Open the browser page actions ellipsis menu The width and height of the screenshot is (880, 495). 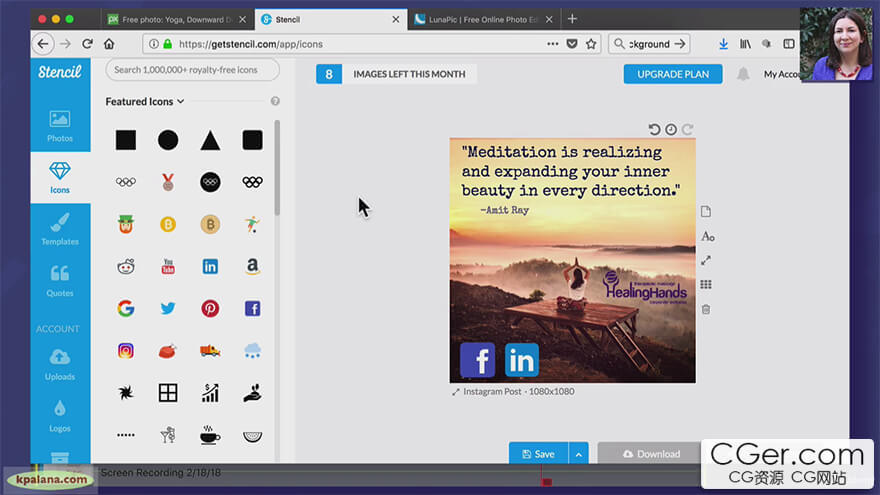click(x=553, y=44)
